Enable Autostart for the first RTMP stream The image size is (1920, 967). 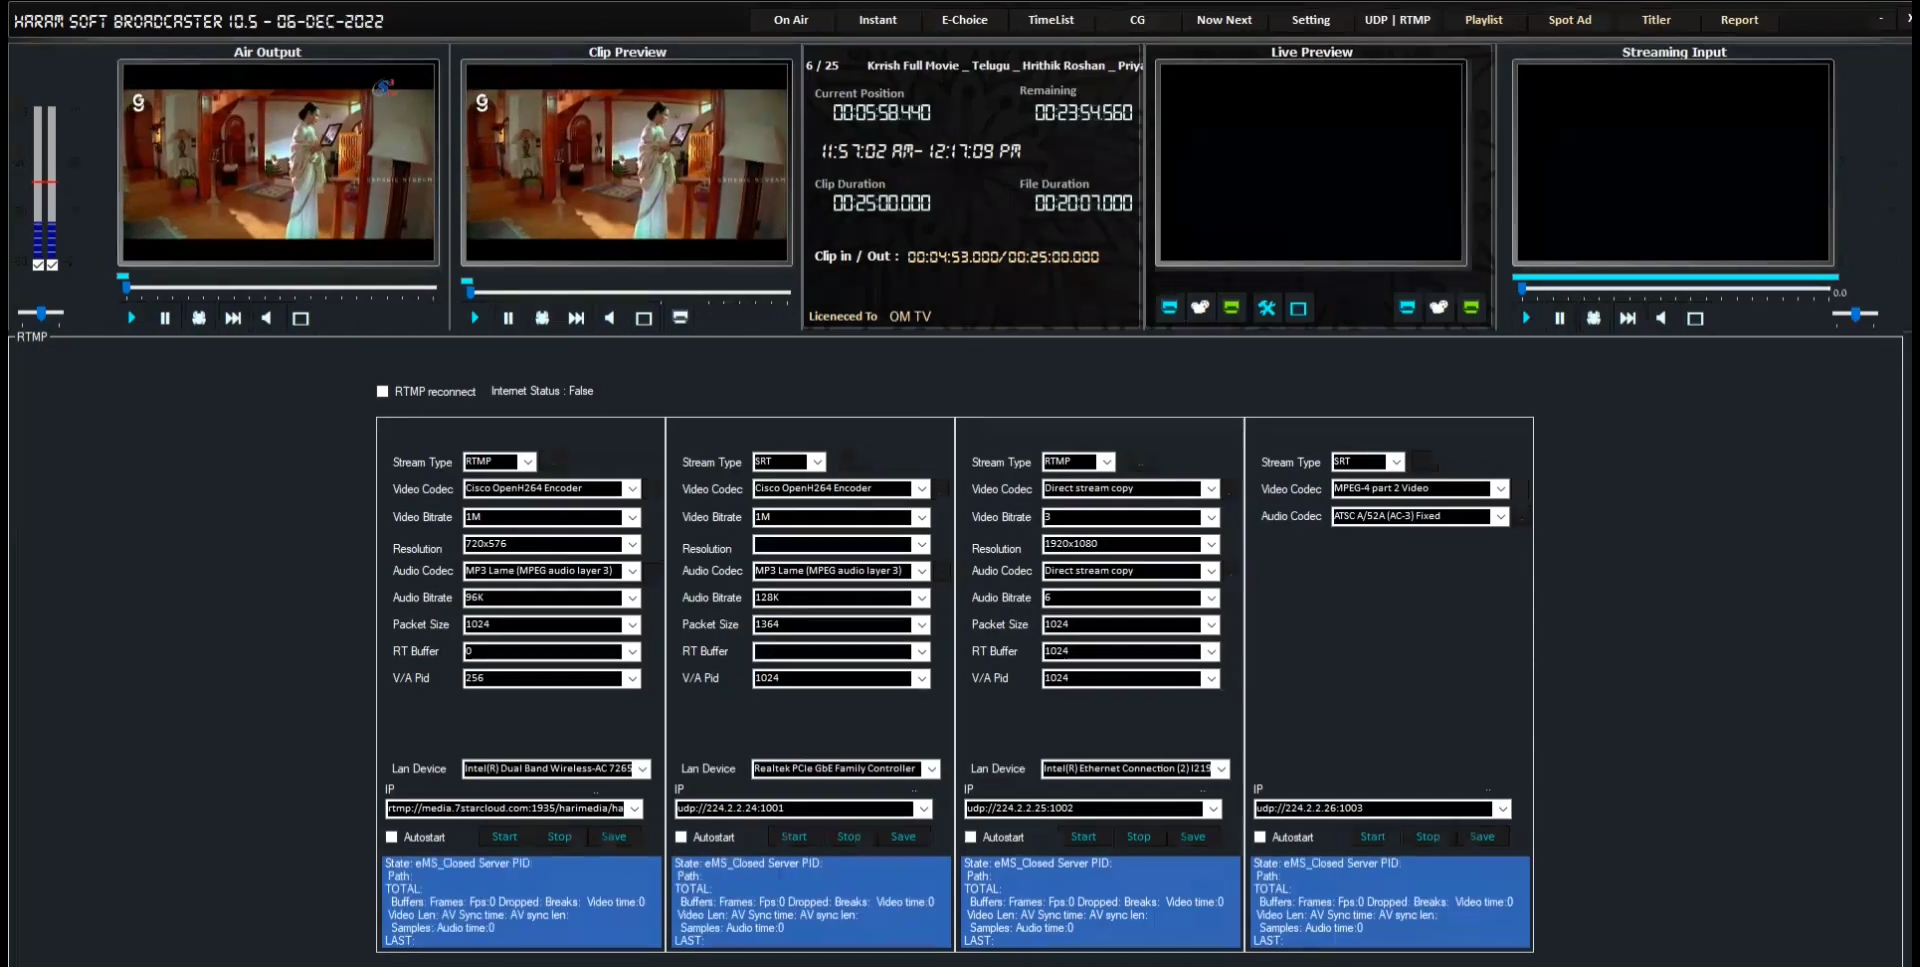click(392, 837)
